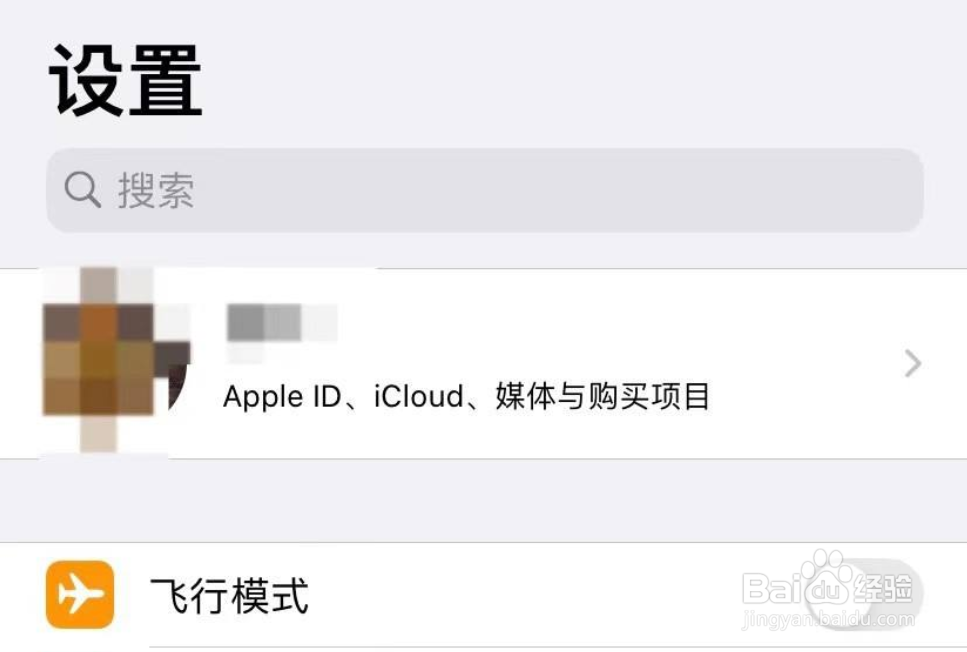This screenshot has width=967, height=652.
Task: Open account details via right arrow
Action: point(913,363)
